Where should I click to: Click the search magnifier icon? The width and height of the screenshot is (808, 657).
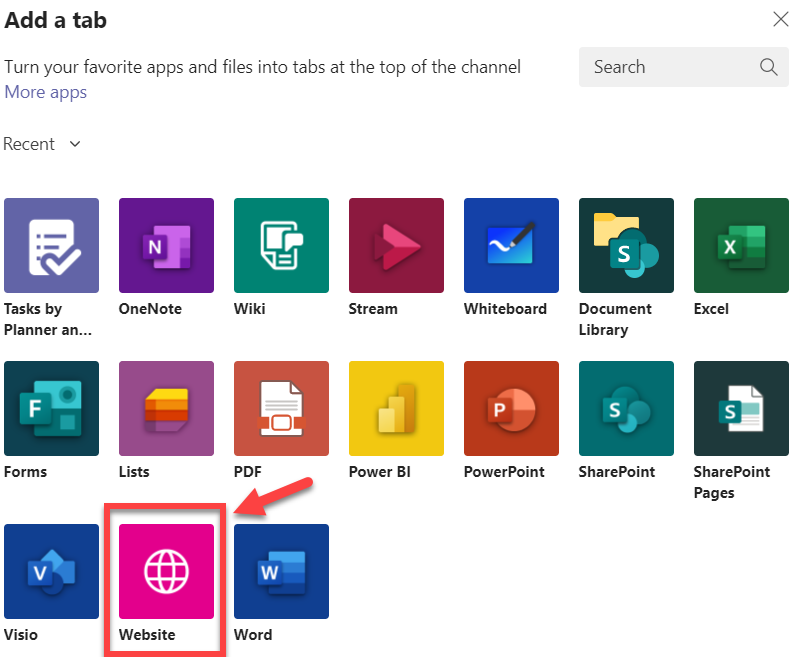click(x=768, y=67)
